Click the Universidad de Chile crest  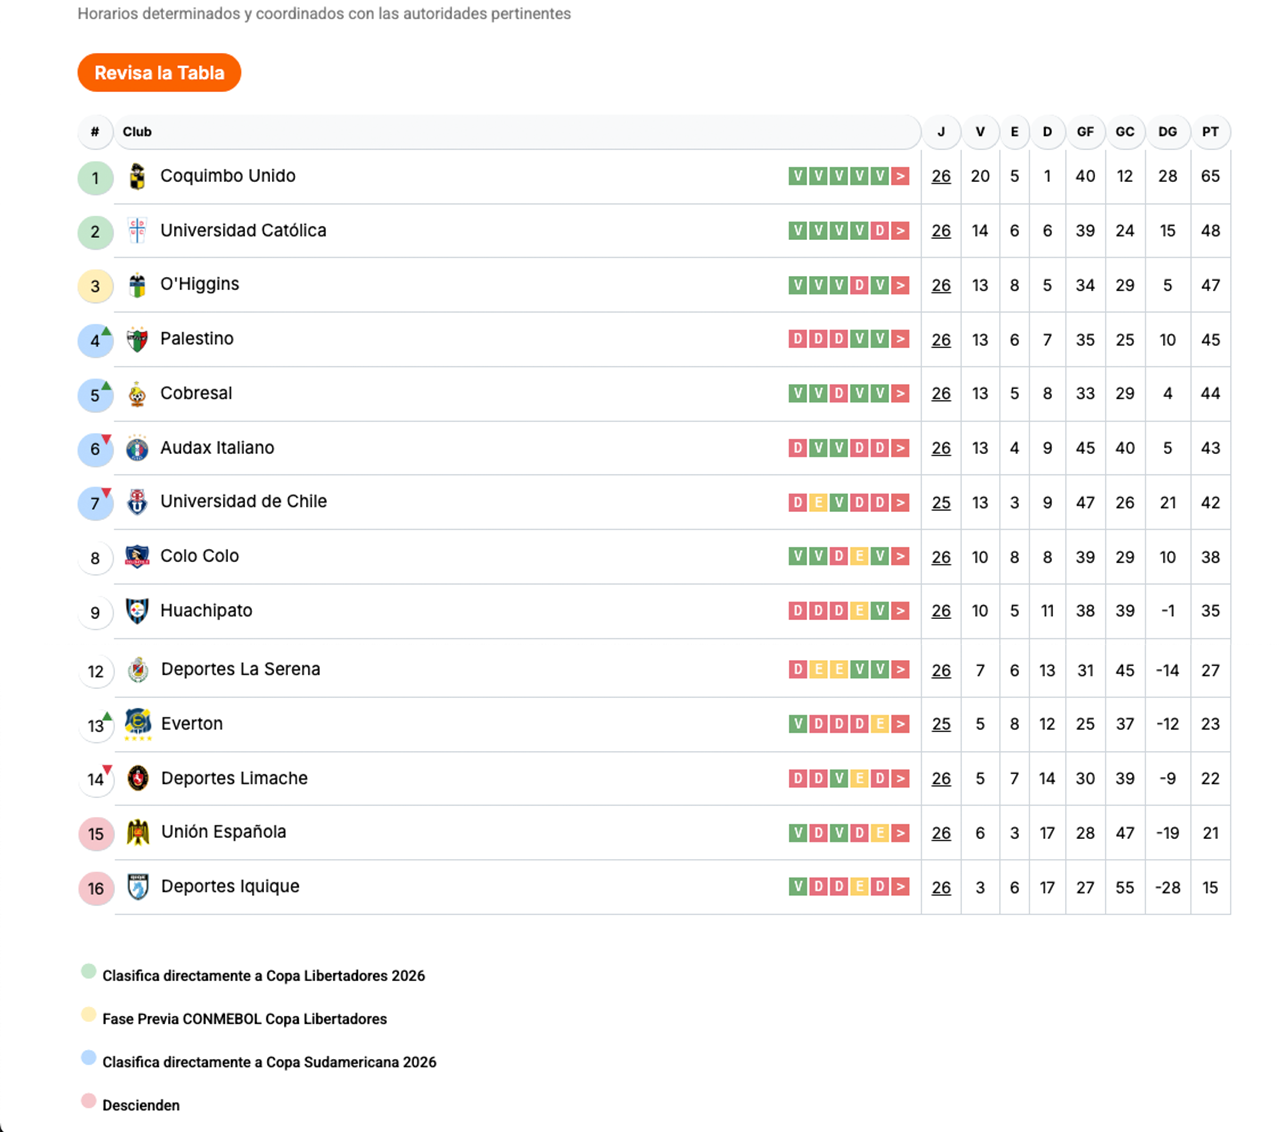tap(138, 502)
